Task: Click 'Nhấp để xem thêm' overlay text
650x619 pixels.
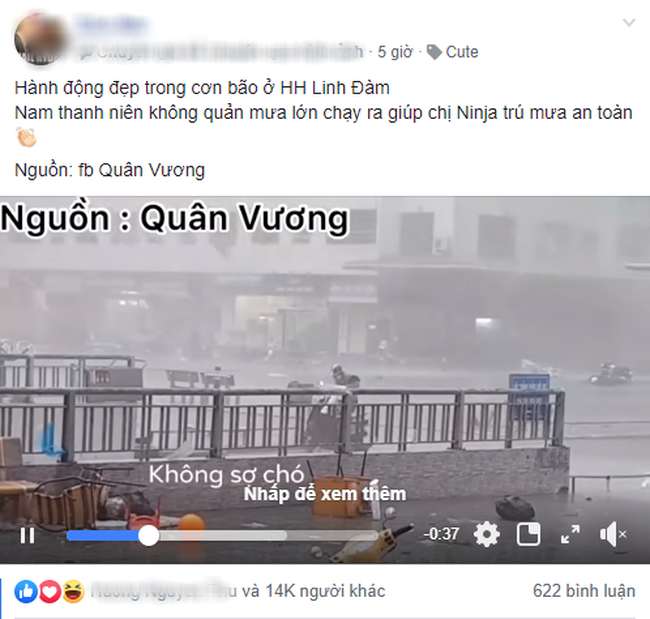Action: [325, 494]
